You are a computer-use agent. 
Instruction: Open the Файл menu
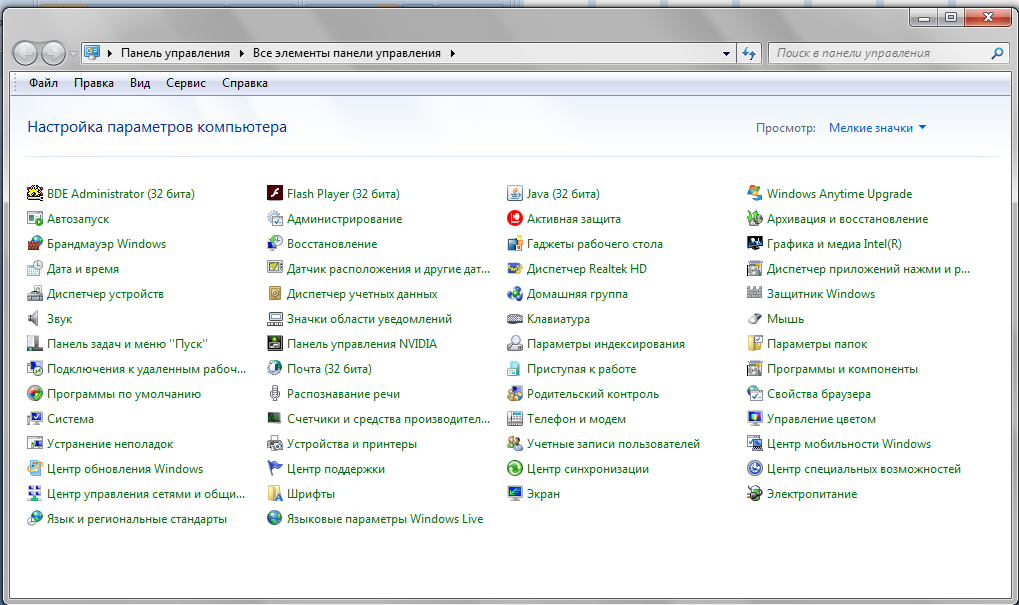tap(44, 83)
